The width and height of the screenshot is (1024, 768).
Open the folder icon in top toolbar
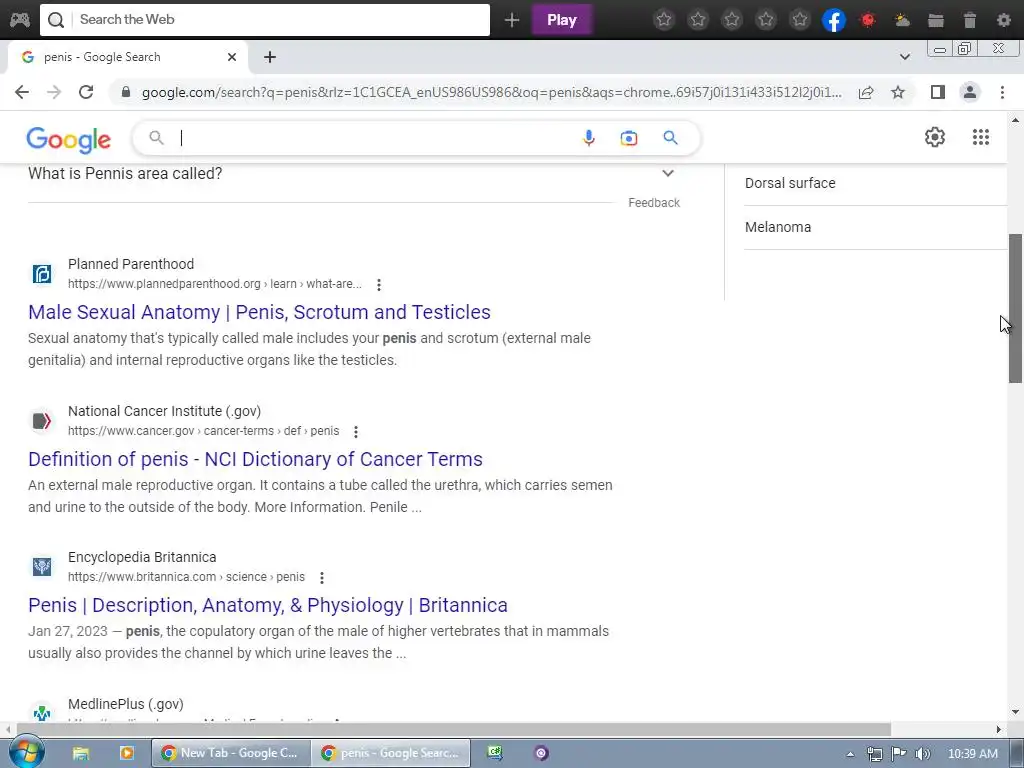(x=936, y=20)
